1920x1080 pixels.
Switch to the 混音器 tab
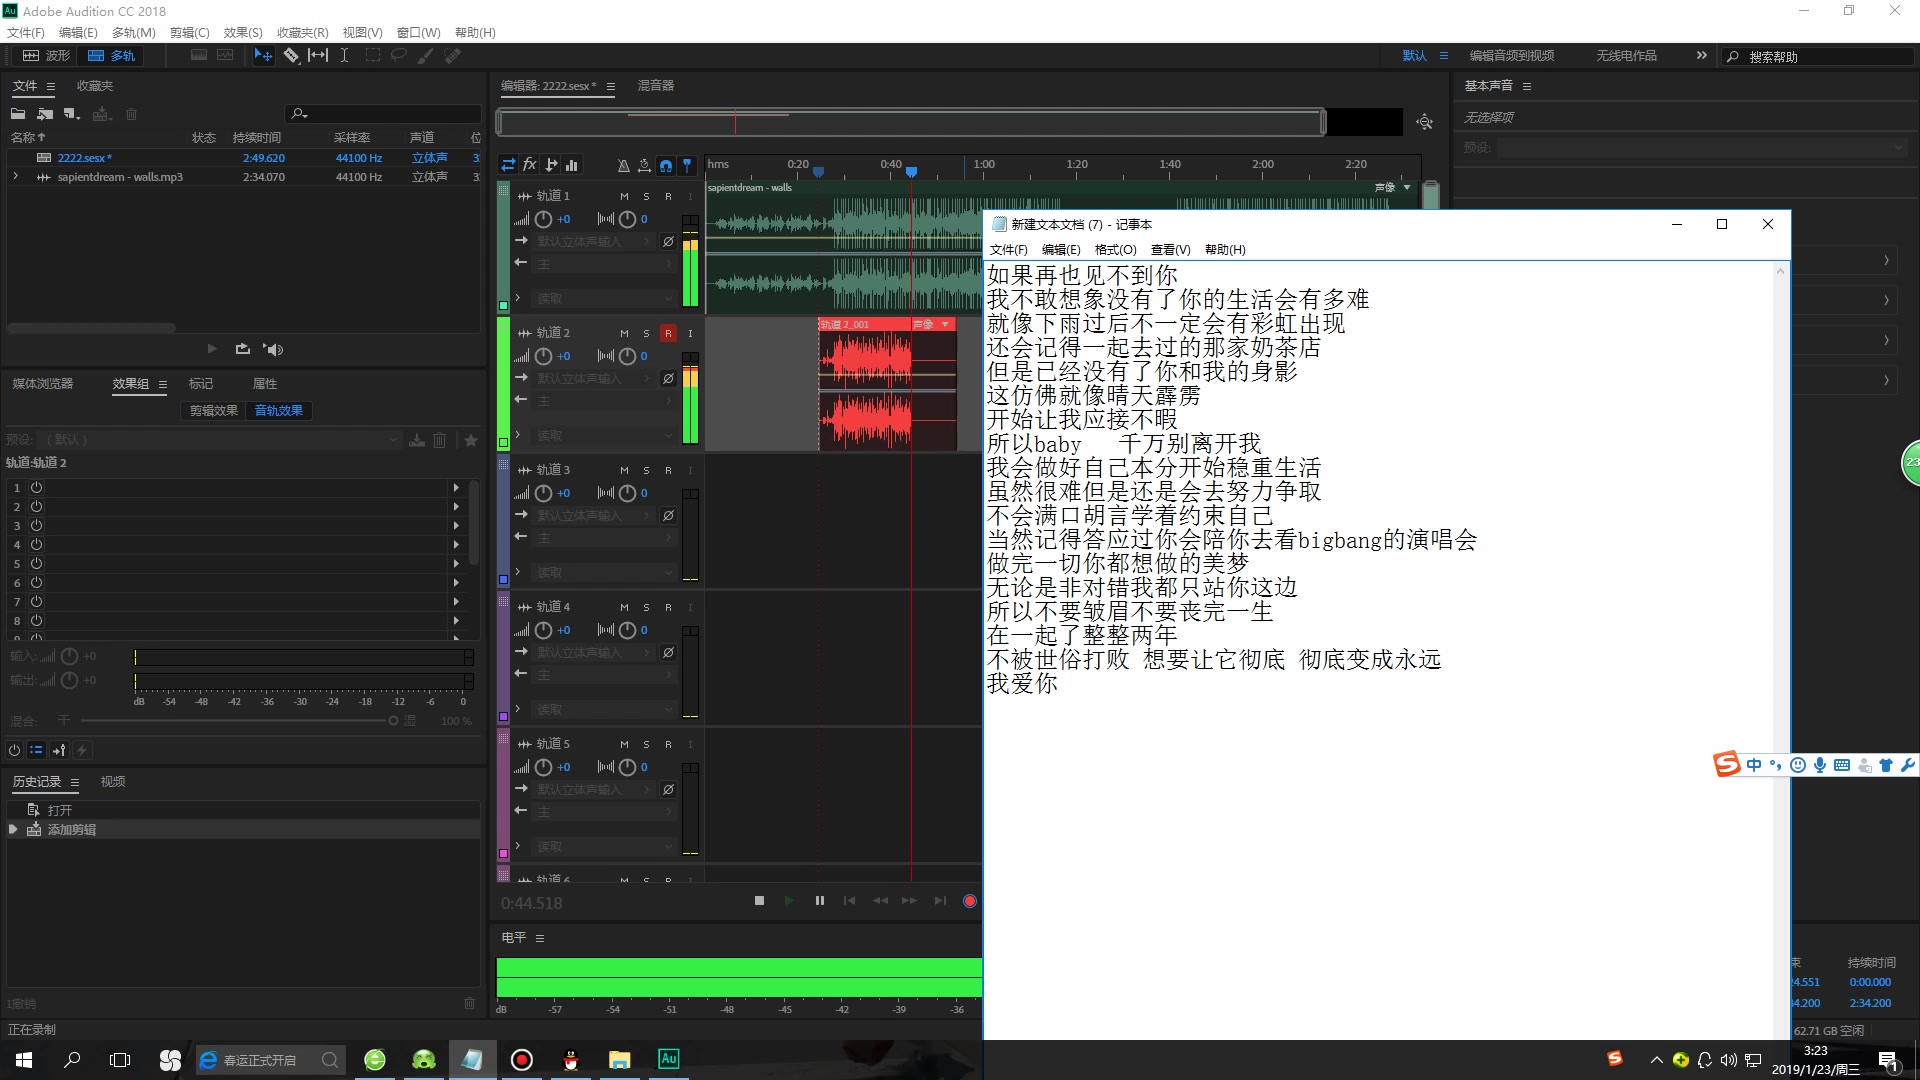click(656, 86)
